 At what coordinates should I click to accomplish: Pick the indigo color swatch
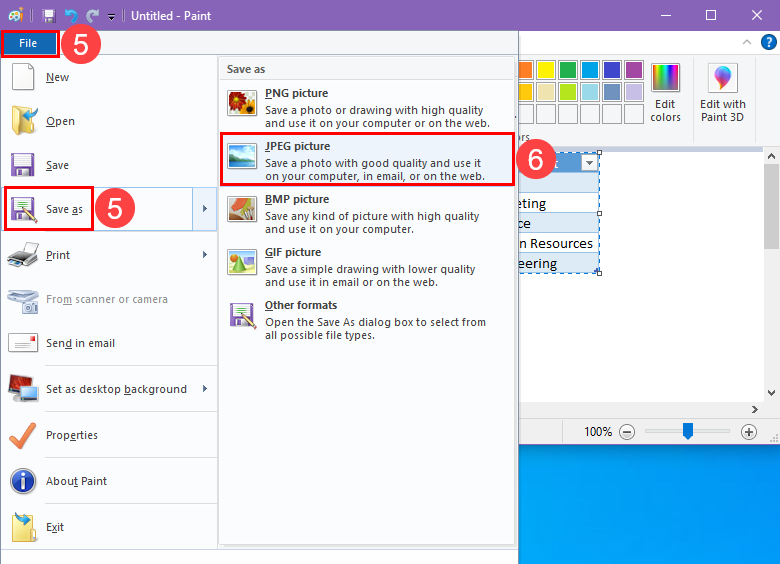612,70
